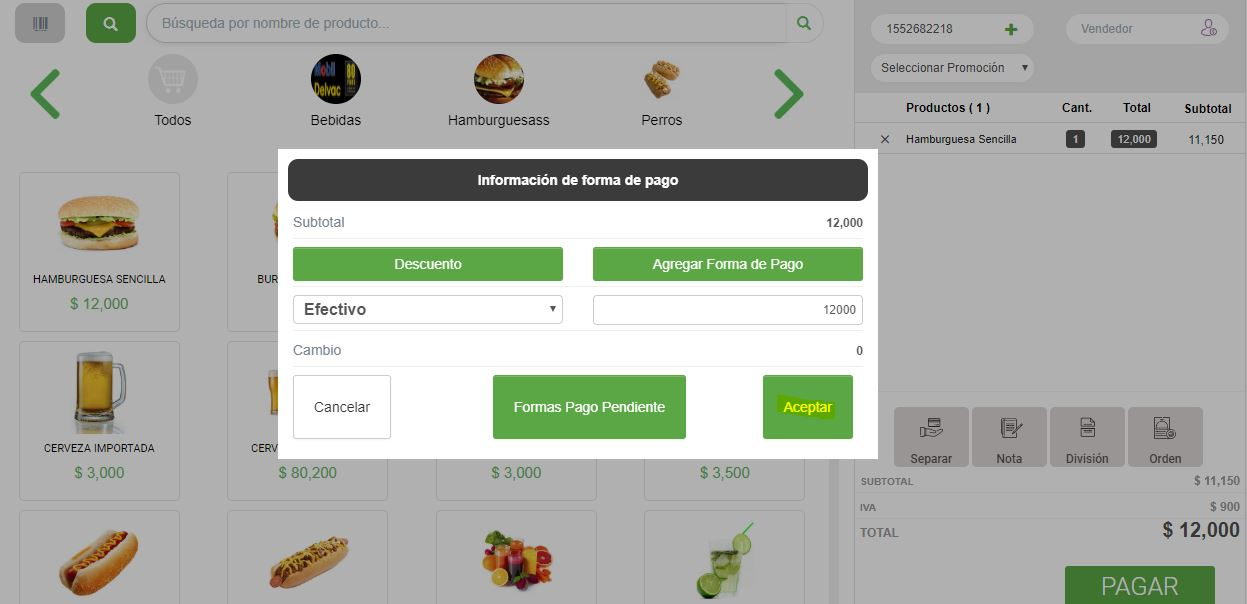
Task: Cancel the payment dialog
Action: 342,407
